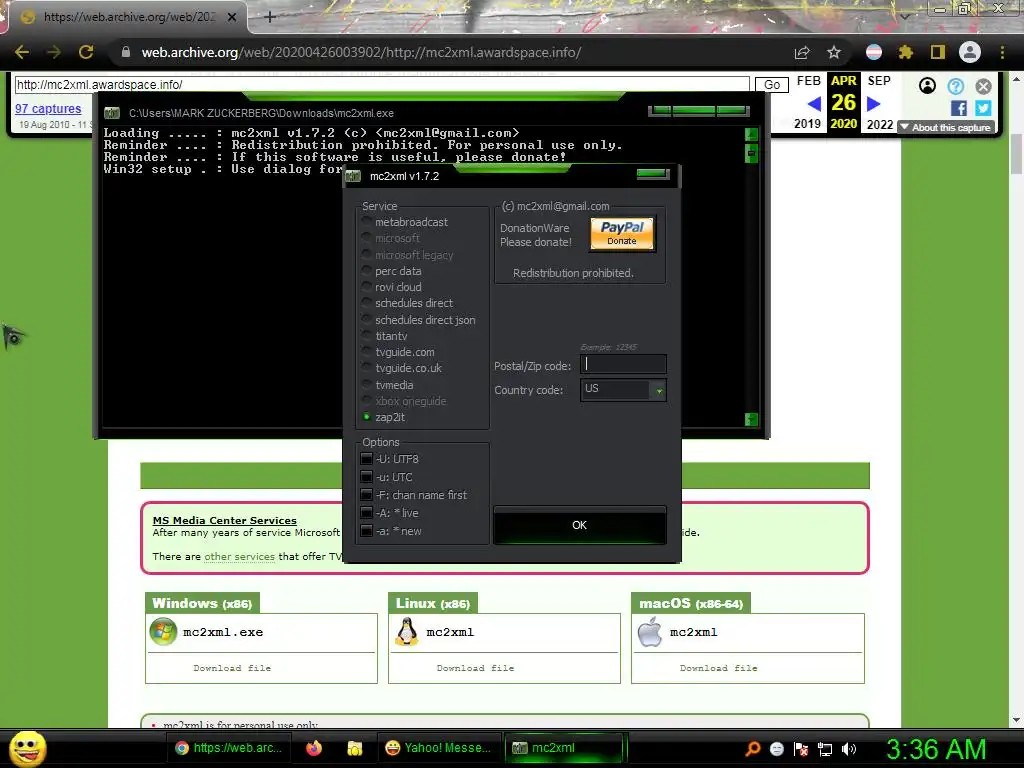Go to next capture blue arrow
This screenshot has width=1024, height=768.
(x=874, y=104)
